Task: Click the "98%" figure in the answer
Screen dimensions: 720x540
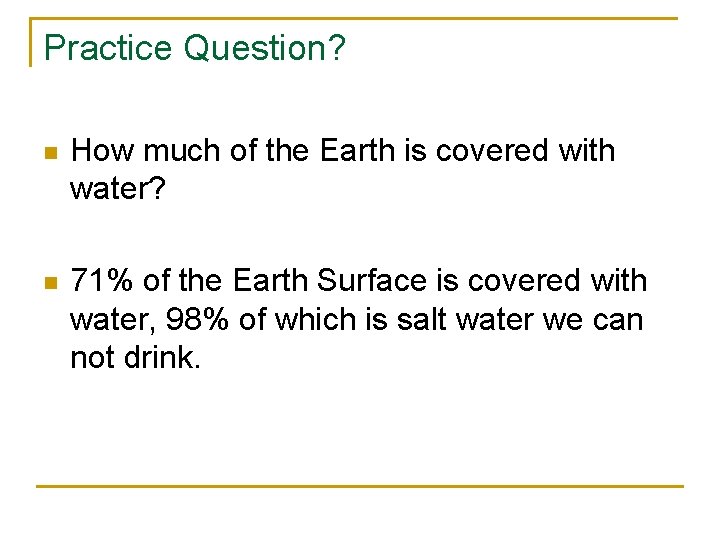Action: pos(197,319)
